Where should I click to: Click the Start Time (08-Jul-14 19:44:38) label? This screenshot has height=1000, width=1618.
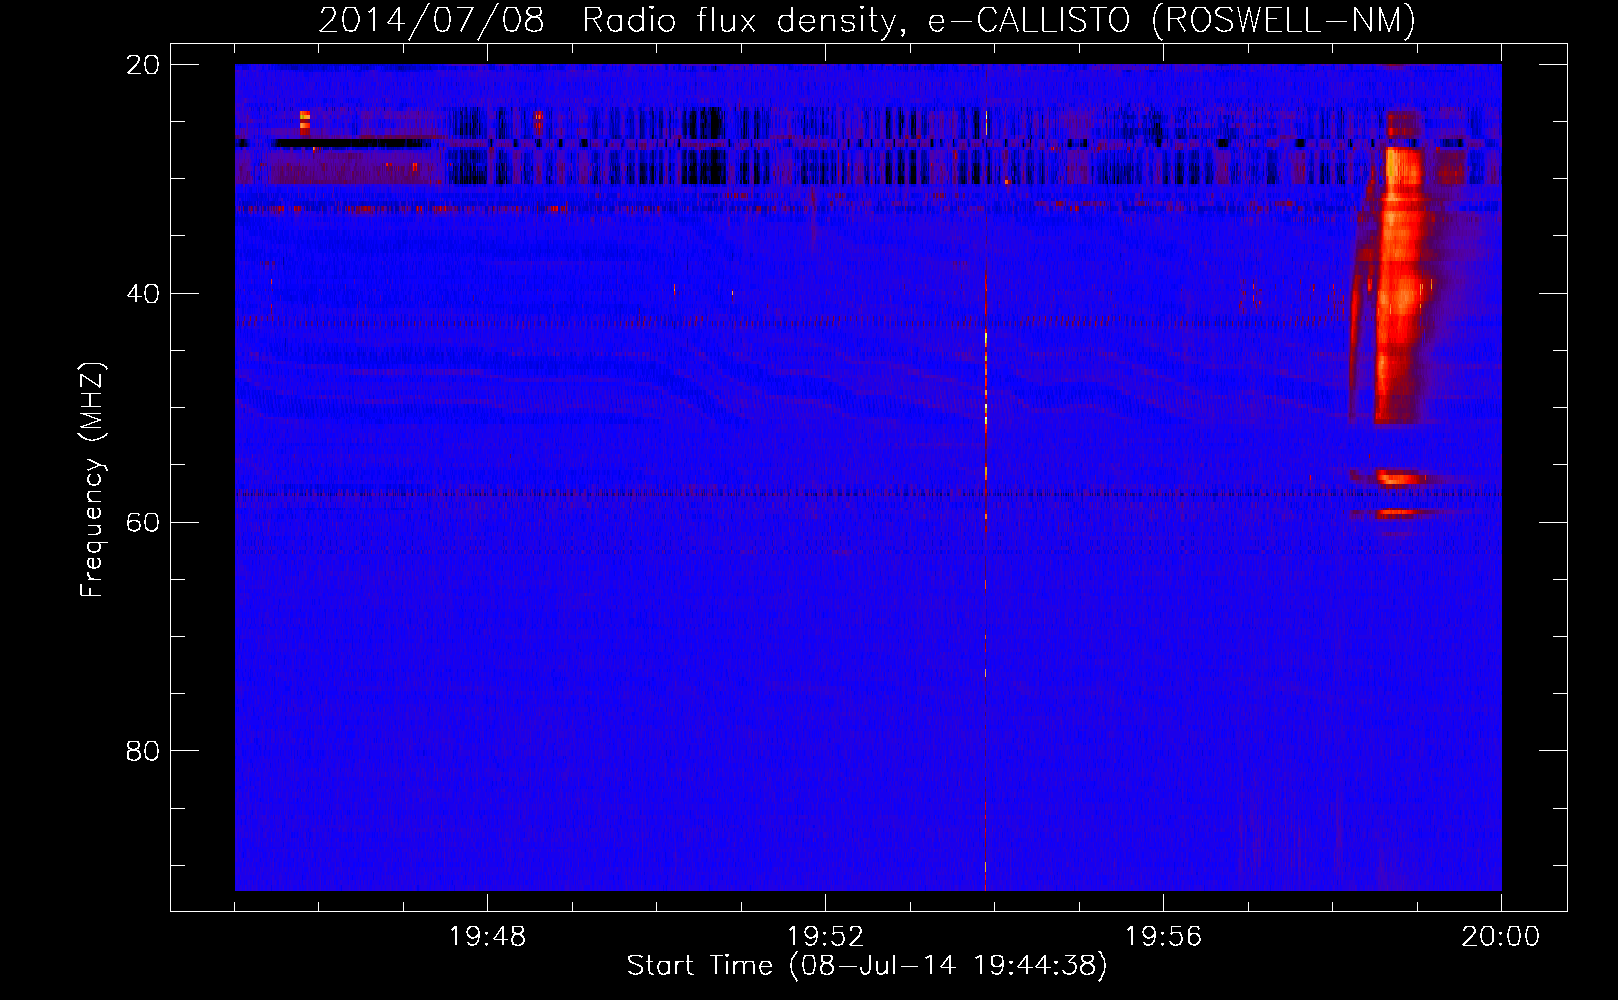coord(867,966)
